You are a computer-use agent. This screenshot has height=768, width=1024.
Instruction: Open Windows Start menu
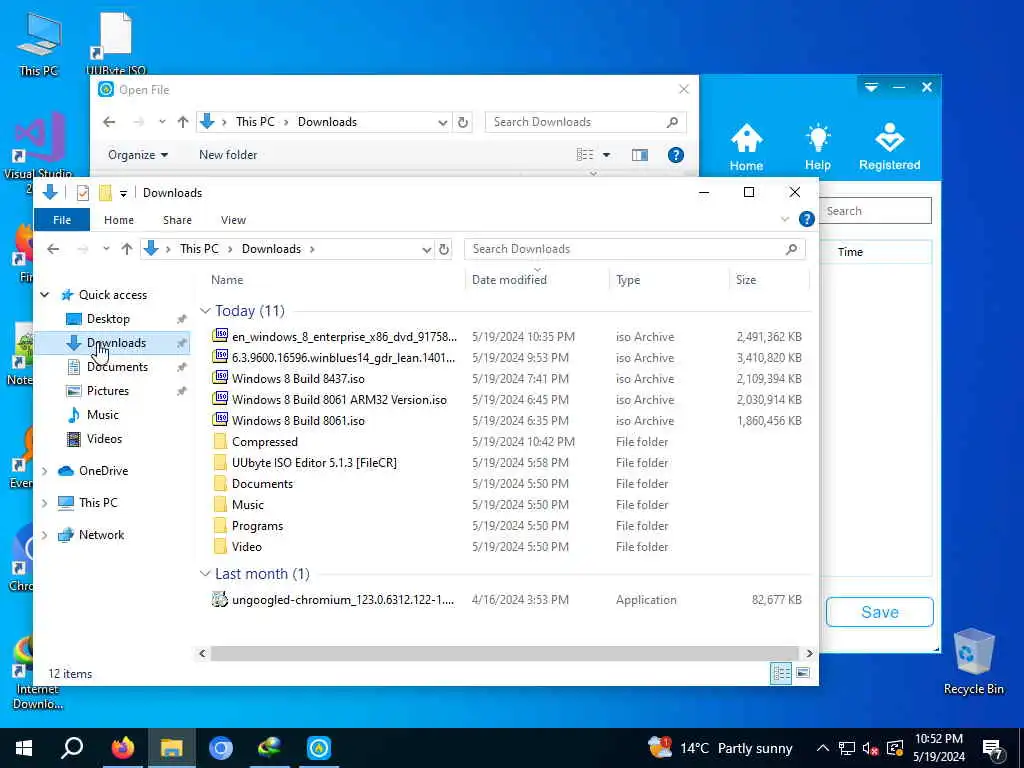click(24, 748)
